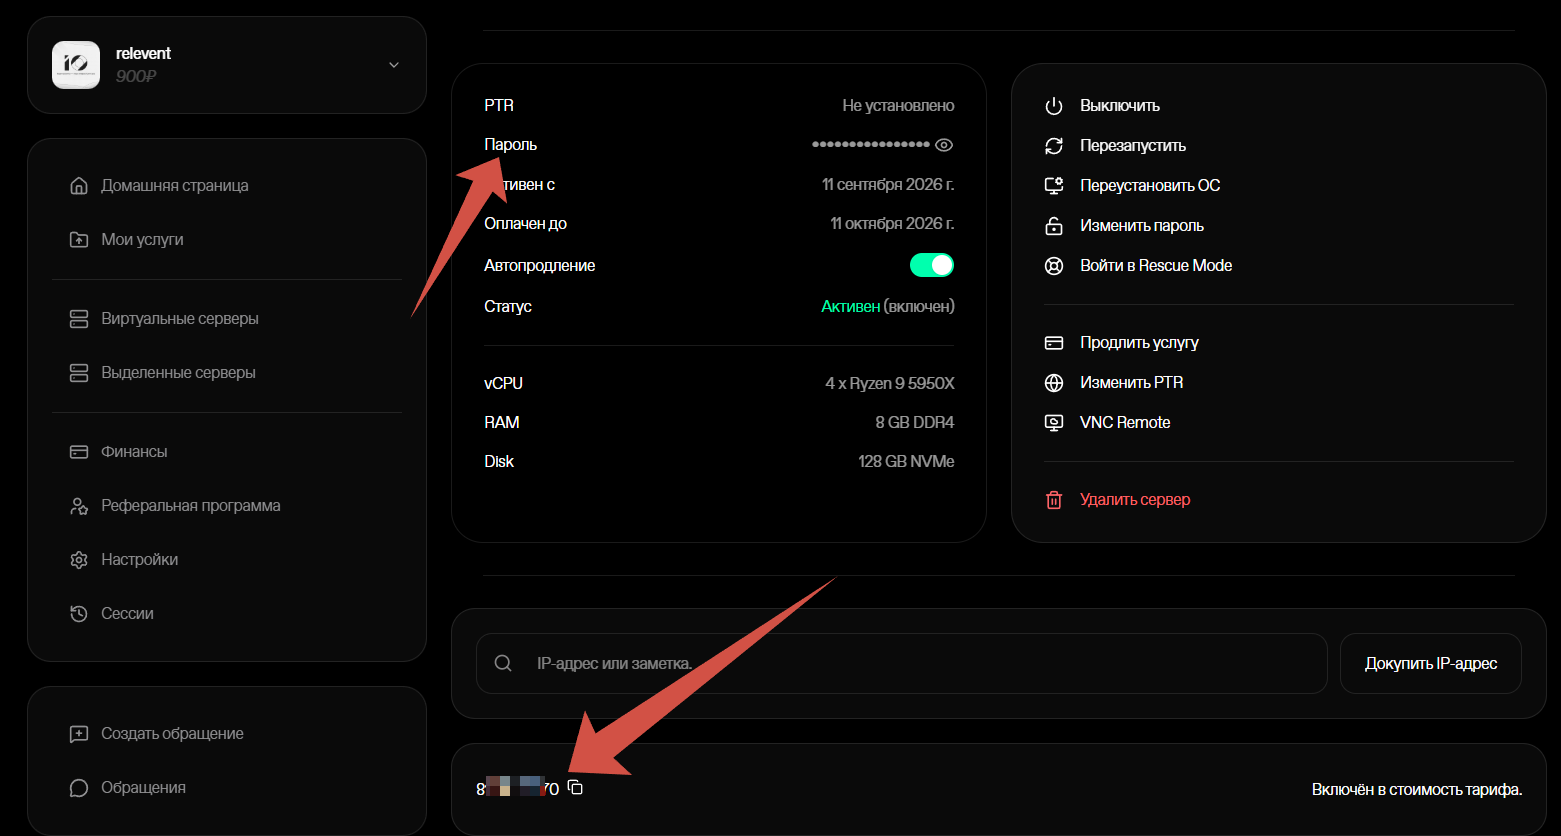
Task: Click the lifebuoy icon beside Rescue Mode
Action: [x=1054, y=266]
